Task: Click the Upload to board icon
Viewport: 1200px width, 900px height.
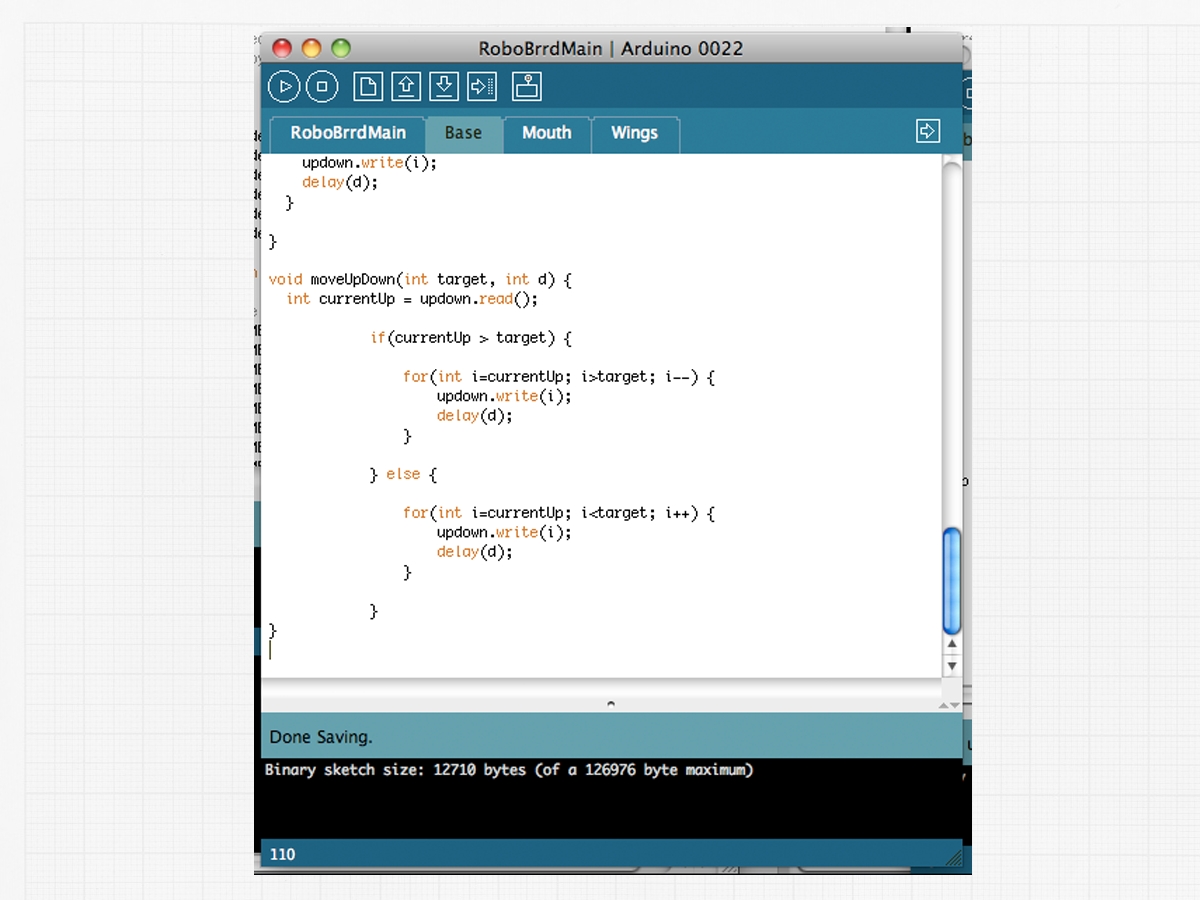Action: [482, 87]
